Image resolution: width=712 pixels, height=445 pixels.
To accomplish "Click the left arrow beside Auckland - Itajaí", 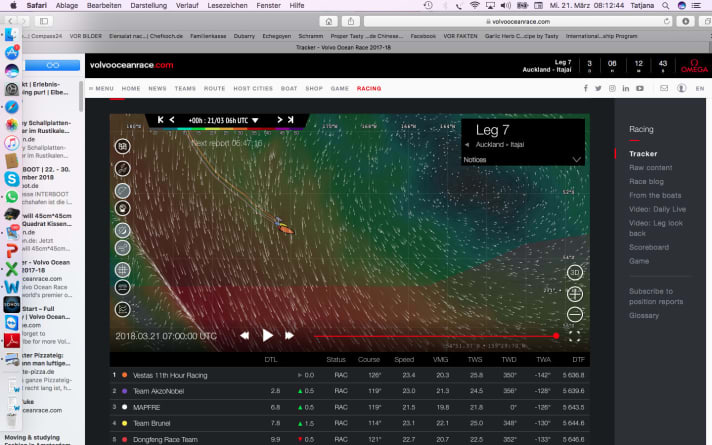I will pyautogui.click(x=467, y=145).
